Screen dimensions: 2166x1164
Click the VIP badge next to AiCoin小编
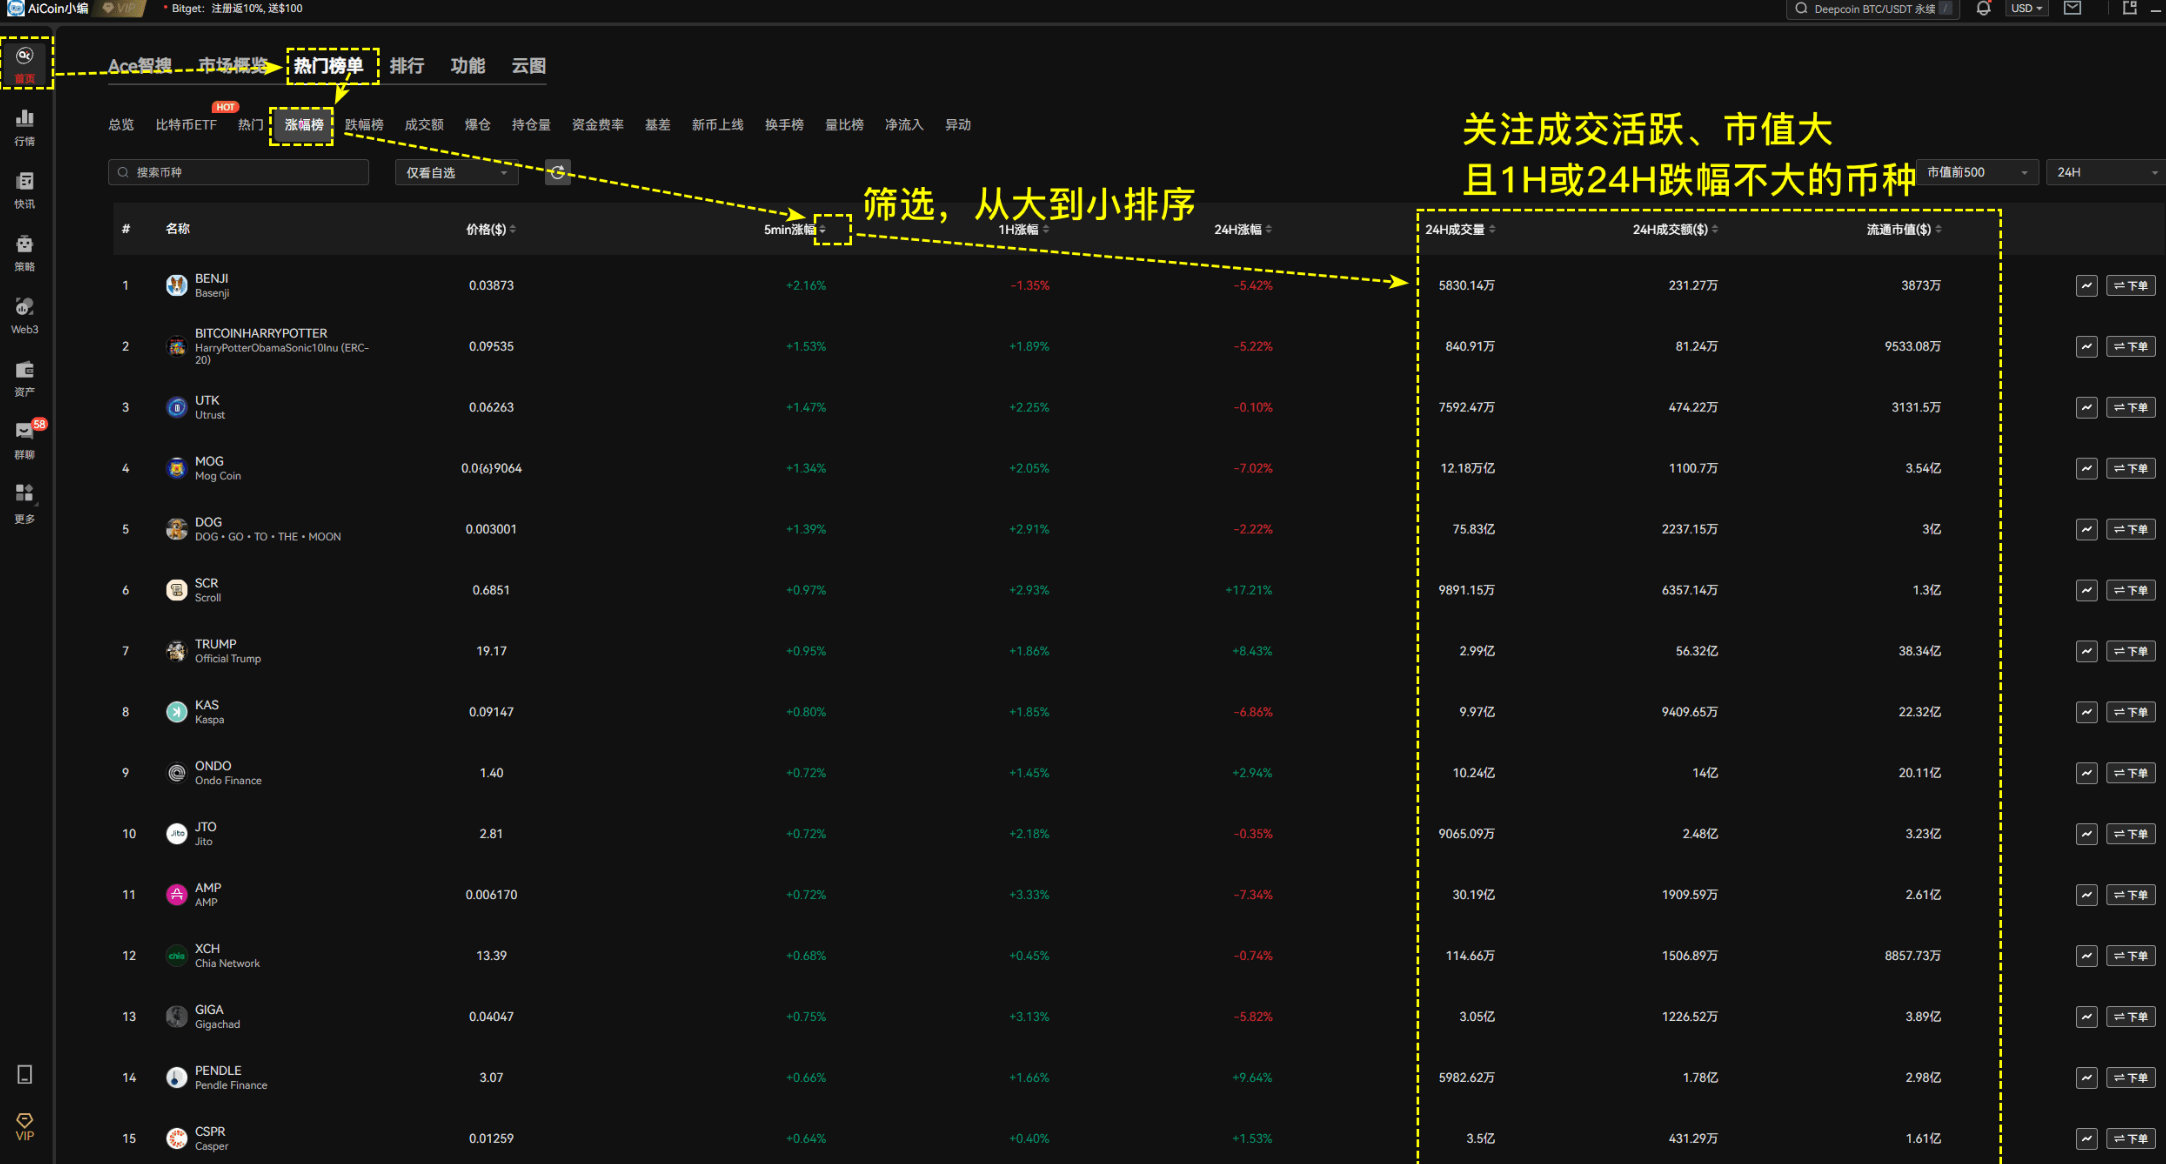[x=122, y=8]
